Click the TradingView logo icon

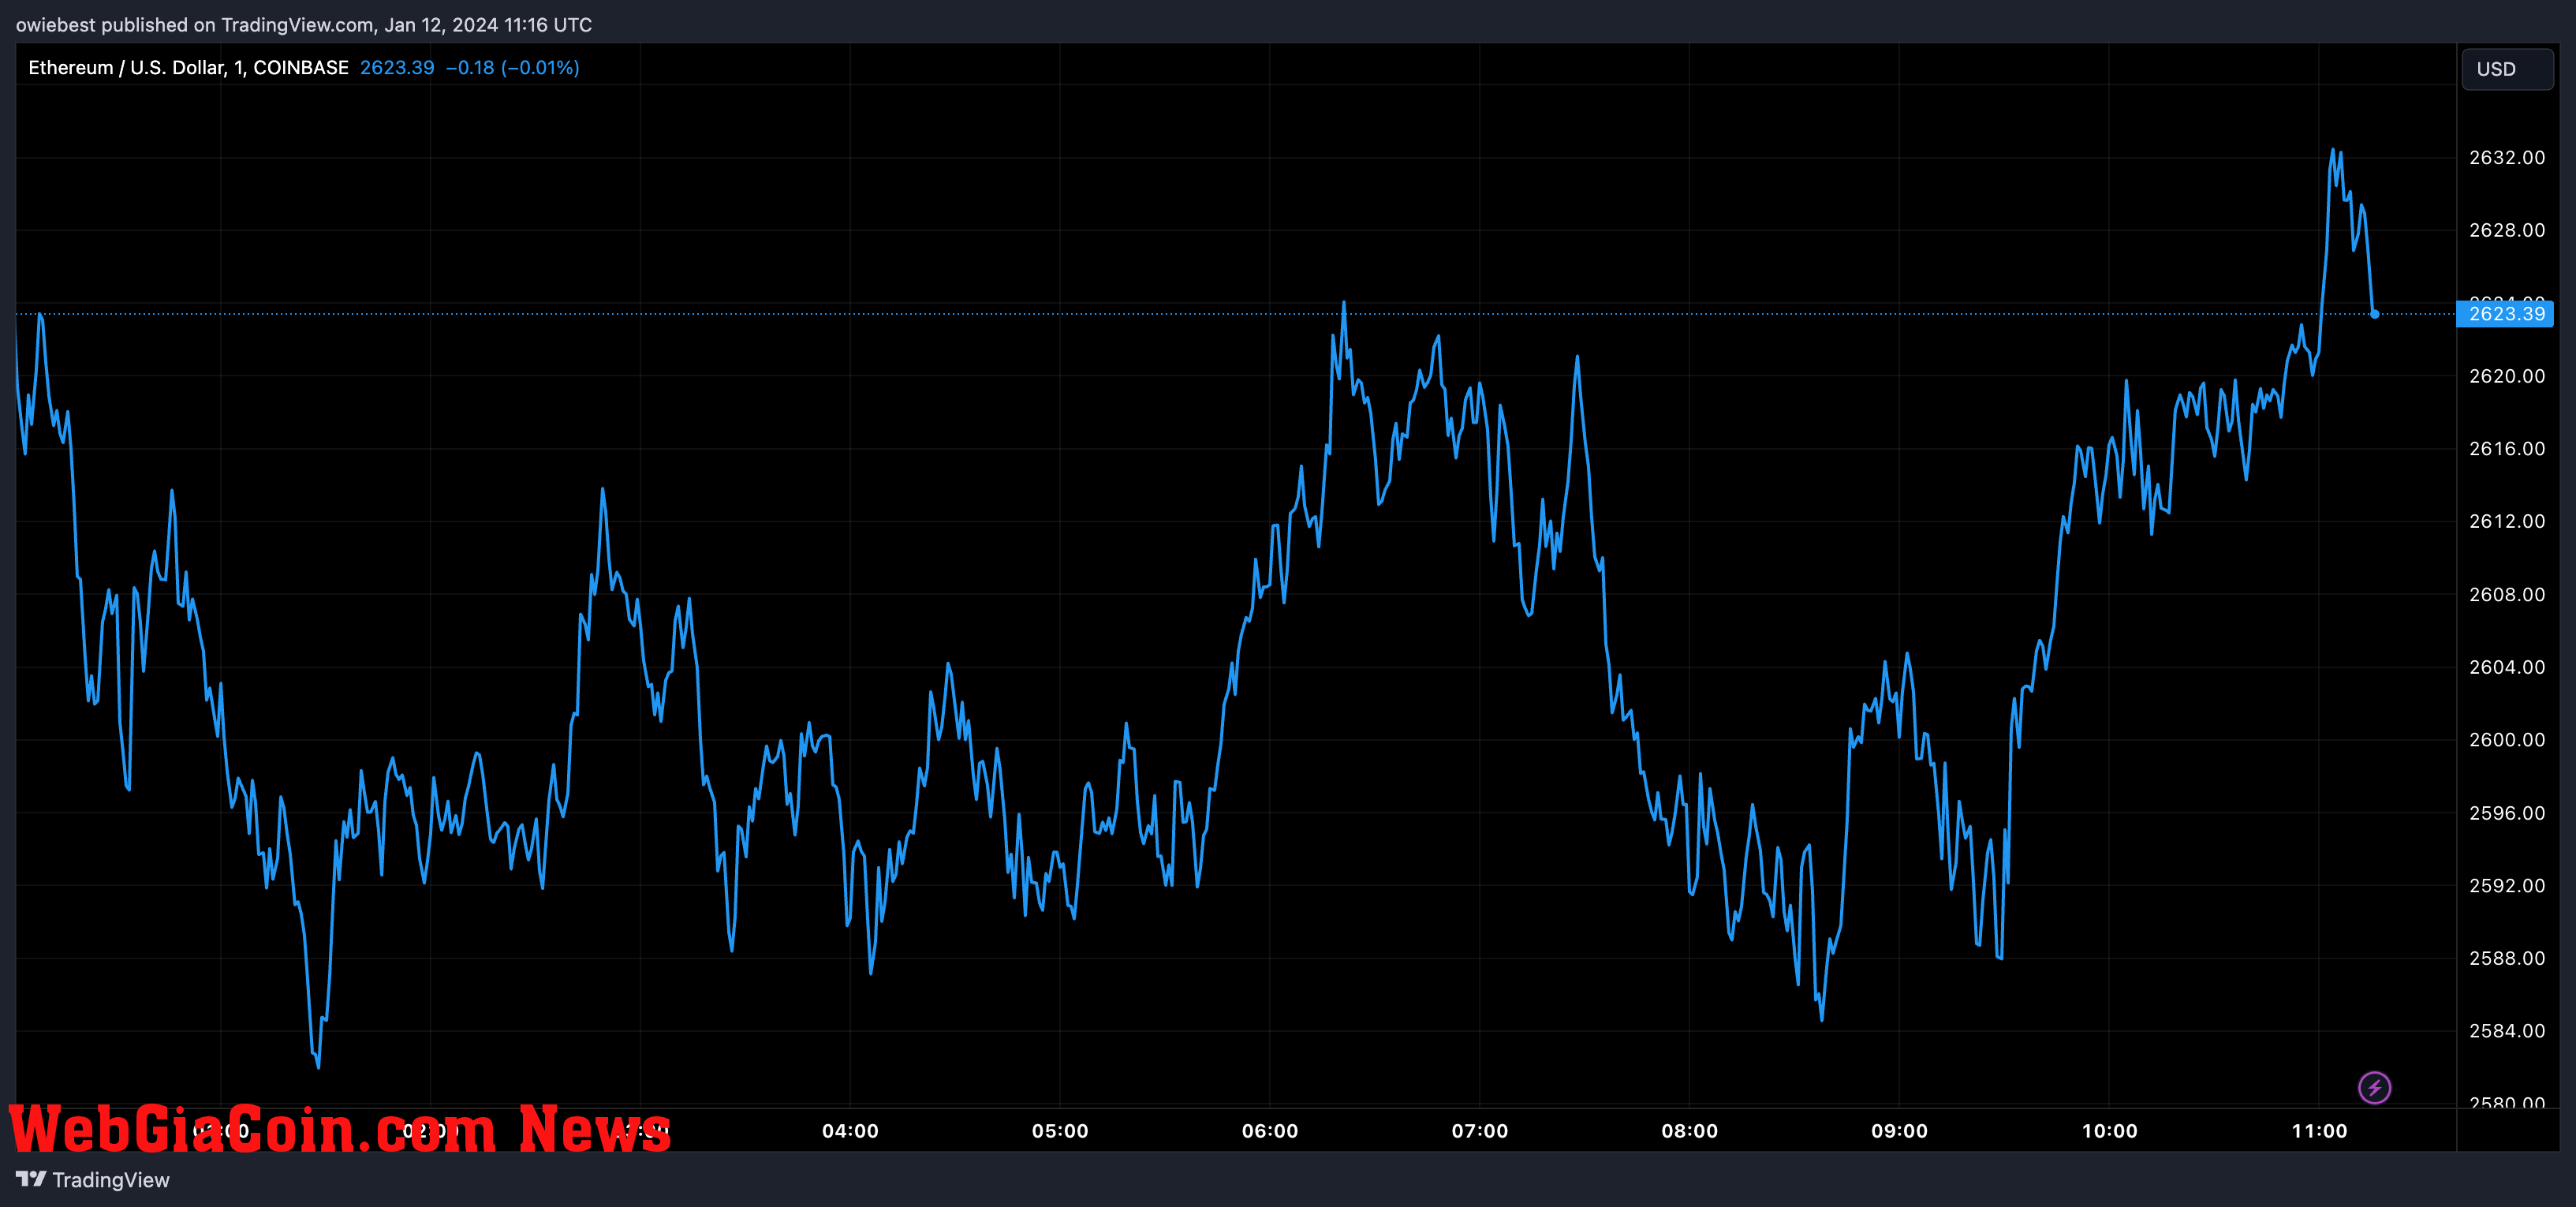coord(31,1179)
